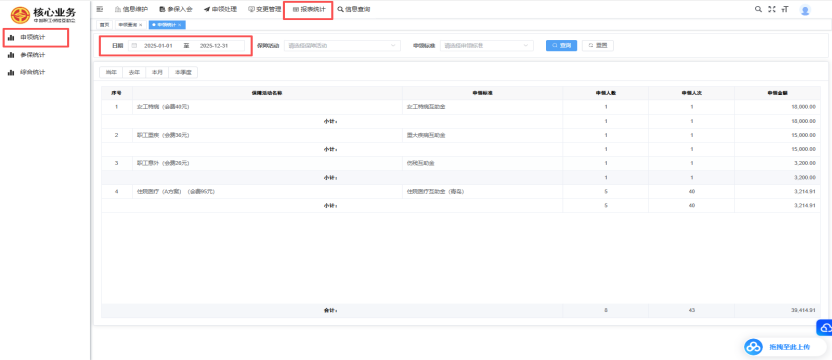The image size is (832, 360).
Task: Open the 参保入会 top menu
Action: 175,10
